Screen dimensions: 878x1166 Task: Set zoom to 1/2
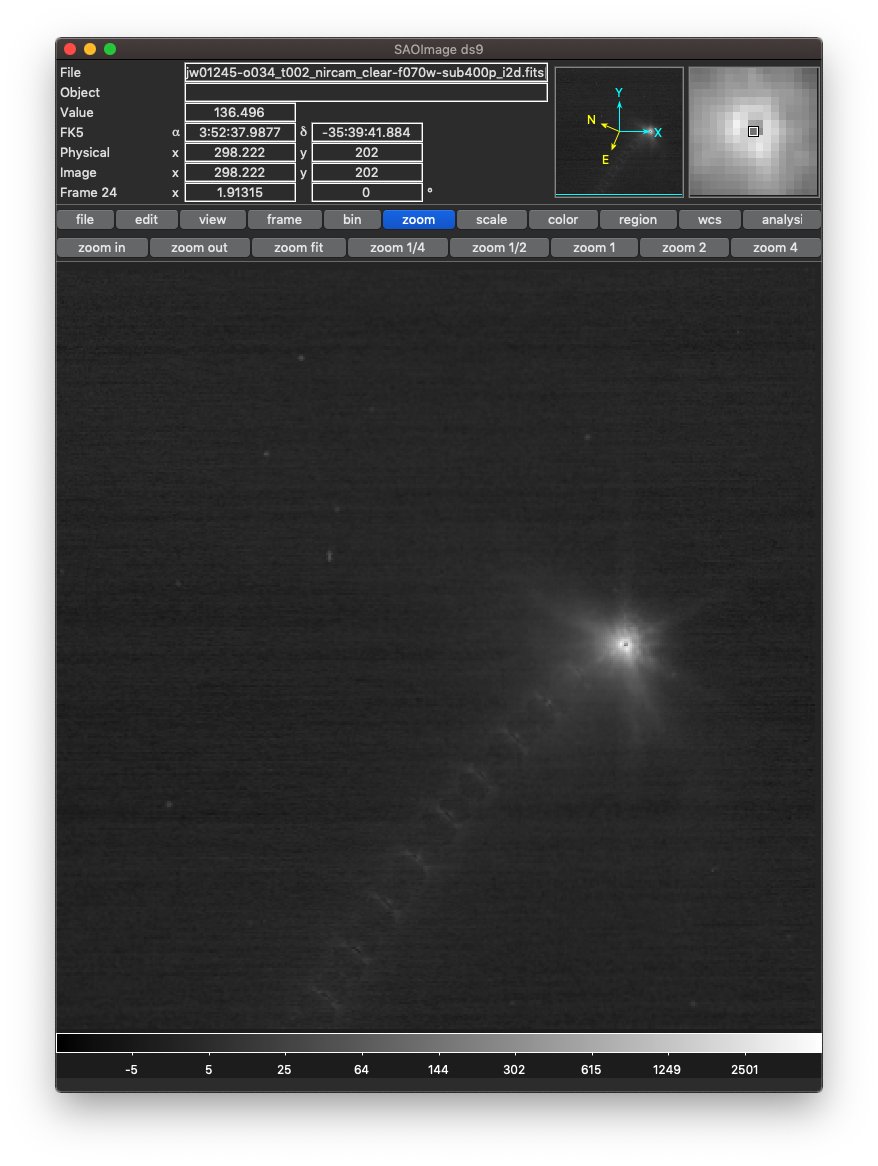[x=499, y=248]
